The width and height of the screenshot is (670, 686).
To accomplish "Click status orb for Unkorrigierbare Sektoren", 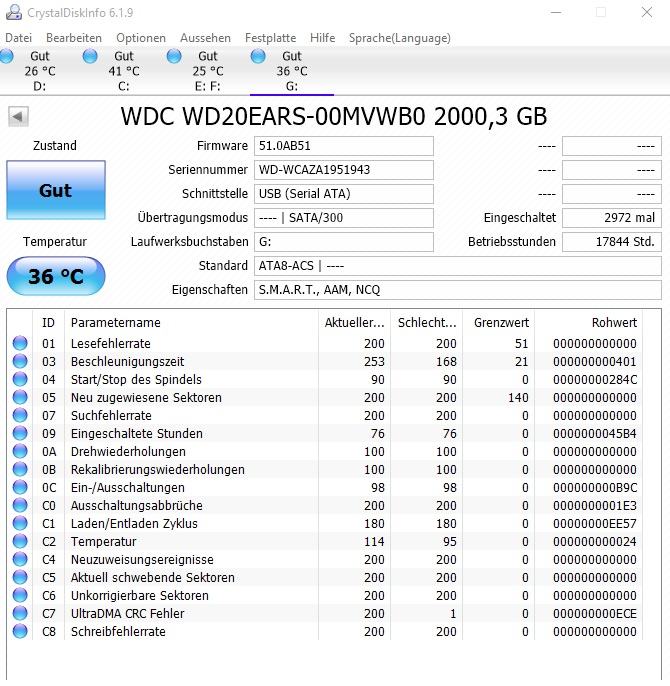I will coord(20,595).
